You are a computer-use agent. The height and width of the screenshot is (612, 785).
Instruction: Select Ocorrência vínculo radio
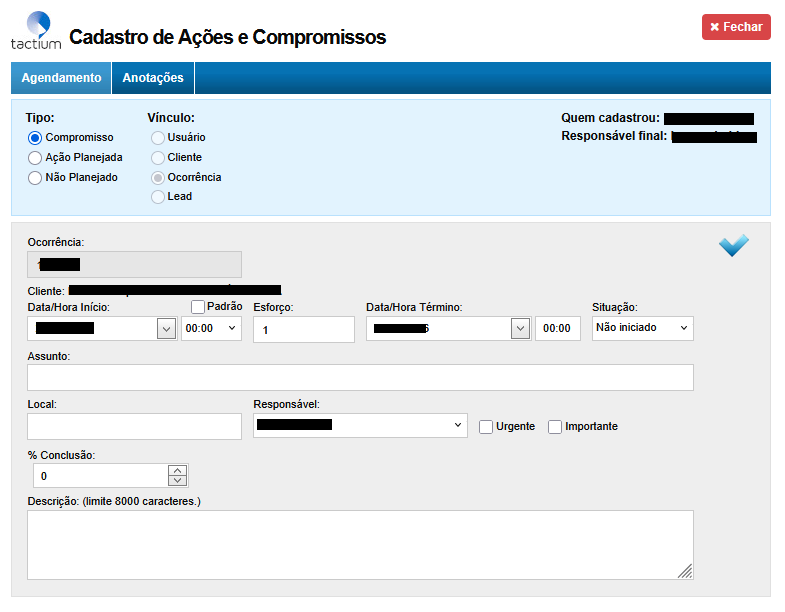[x=158, y=178]
